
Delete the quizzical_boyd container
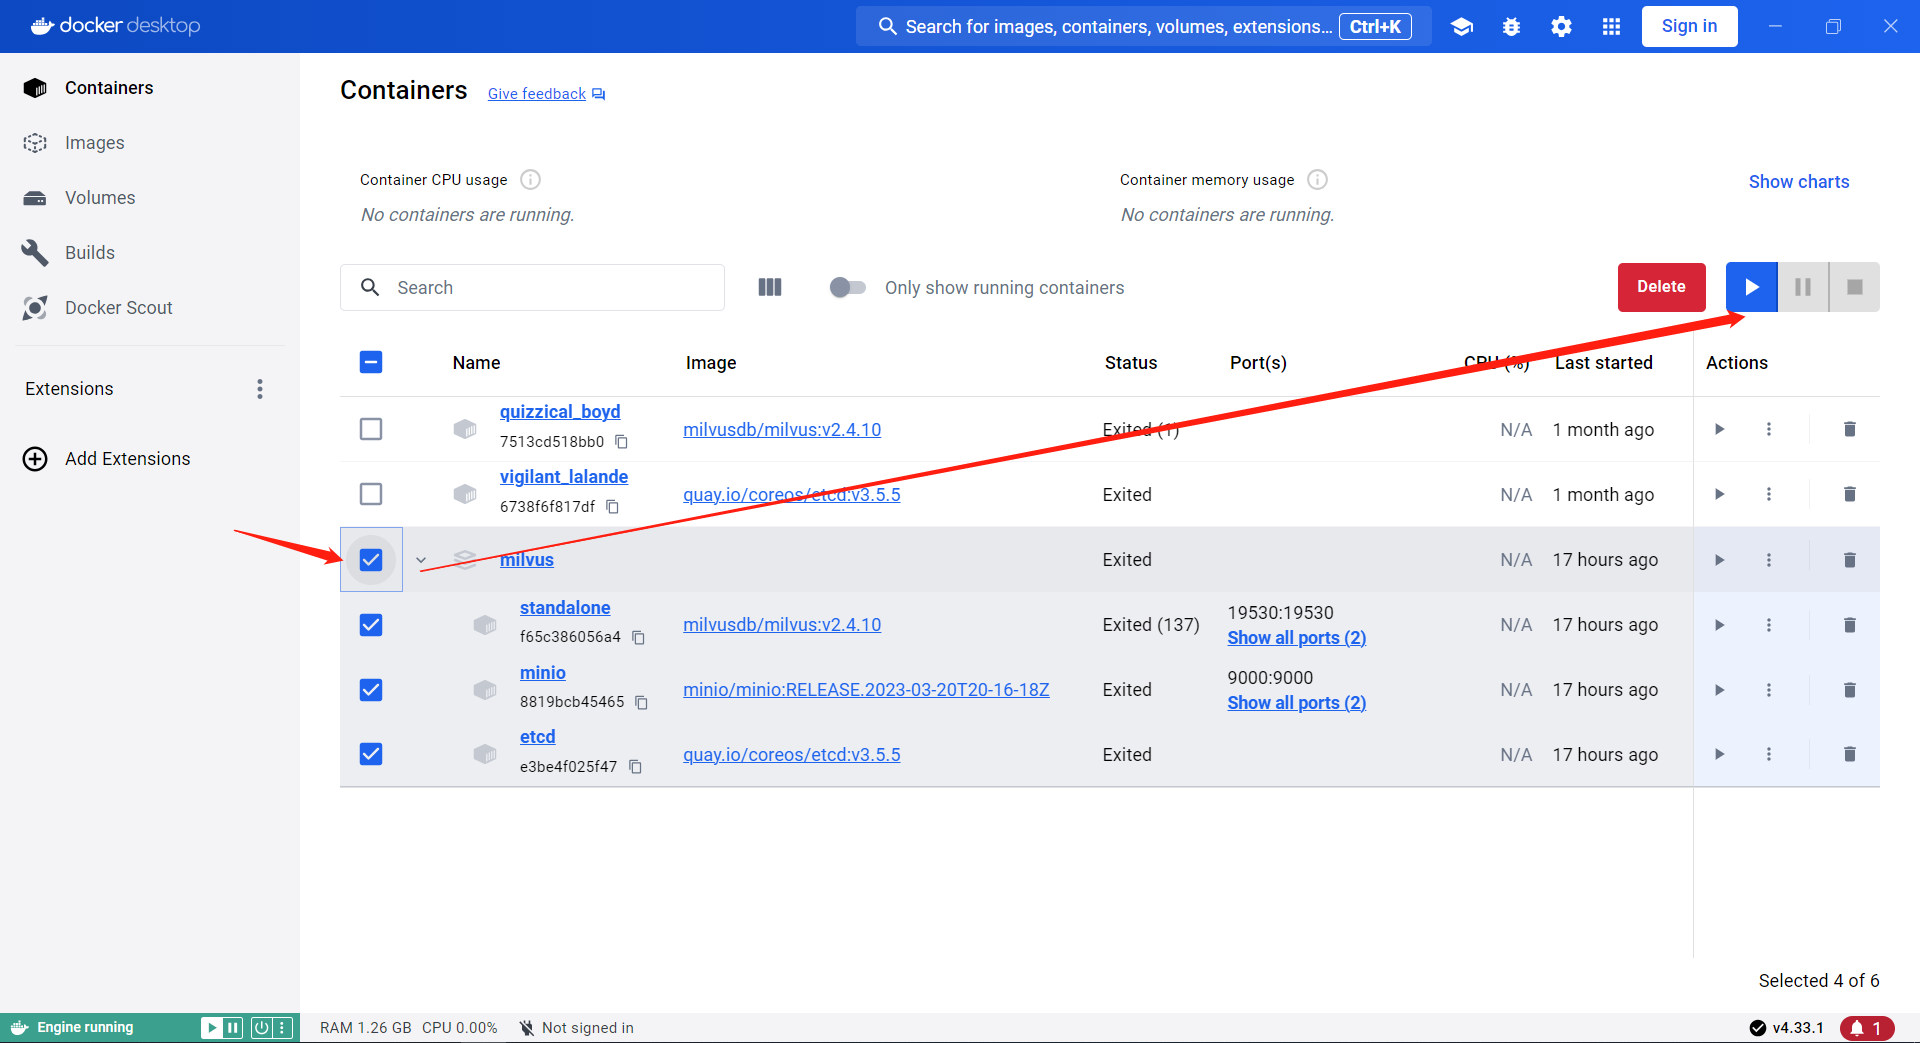[1850, 429]
